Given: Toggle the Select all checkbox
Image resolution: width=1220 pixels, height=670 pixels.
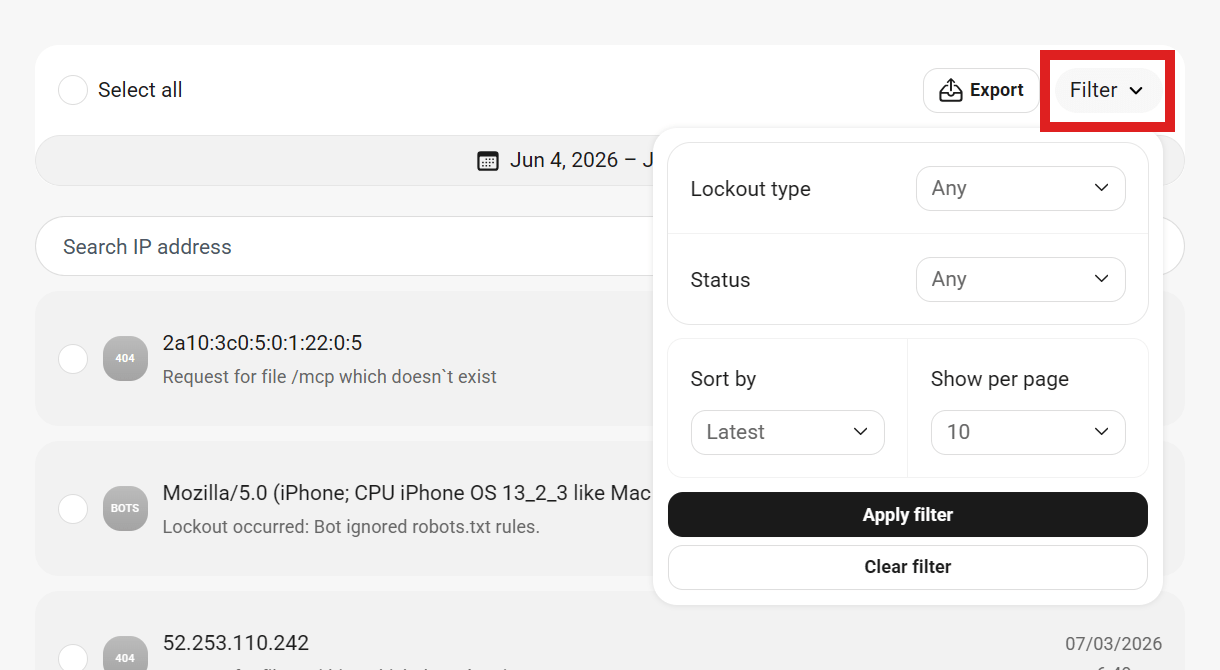Looking at the screenshot, I should point(73,90).
